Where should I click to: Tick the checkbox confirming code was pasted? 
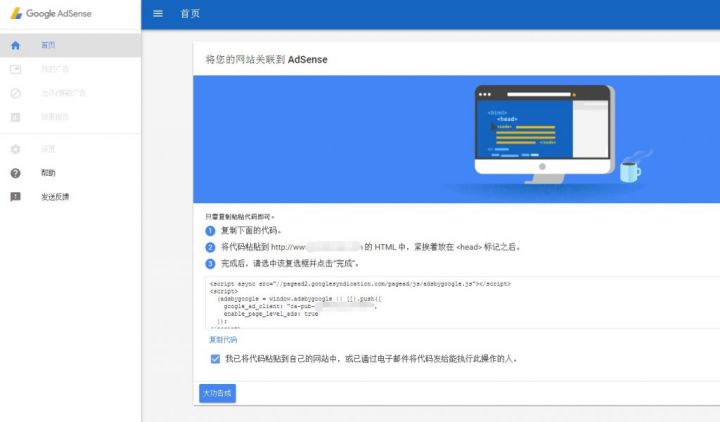pos(215,359)
